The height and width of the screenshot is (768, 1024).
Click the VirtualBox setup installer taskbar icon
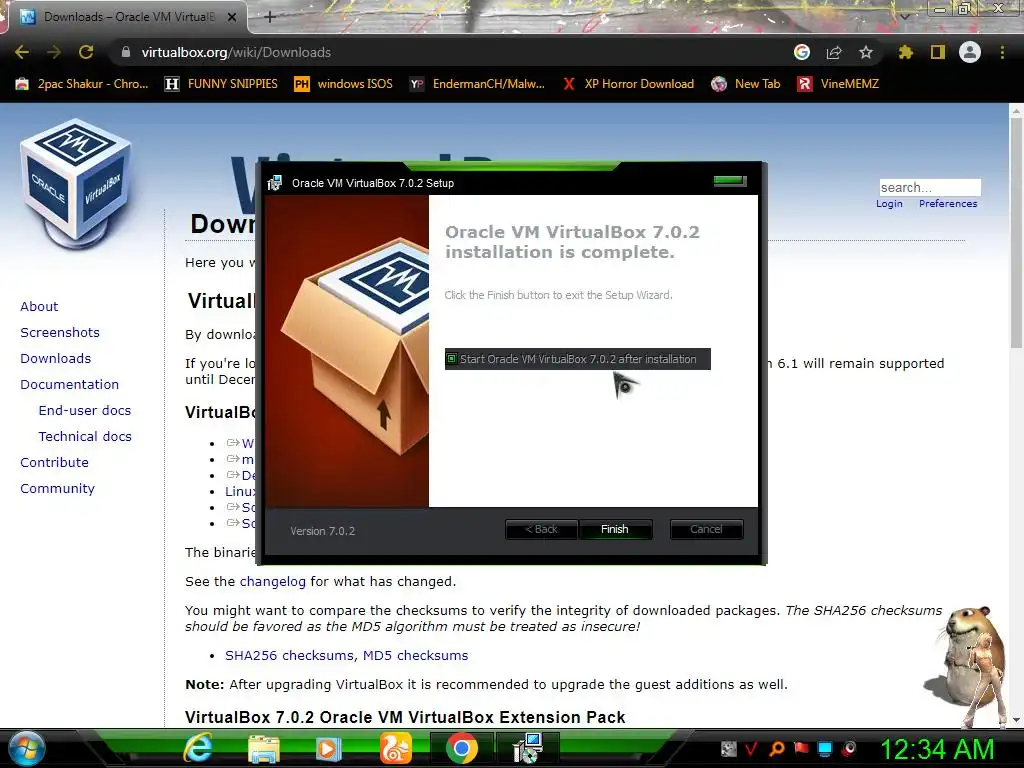coord(528,748)
